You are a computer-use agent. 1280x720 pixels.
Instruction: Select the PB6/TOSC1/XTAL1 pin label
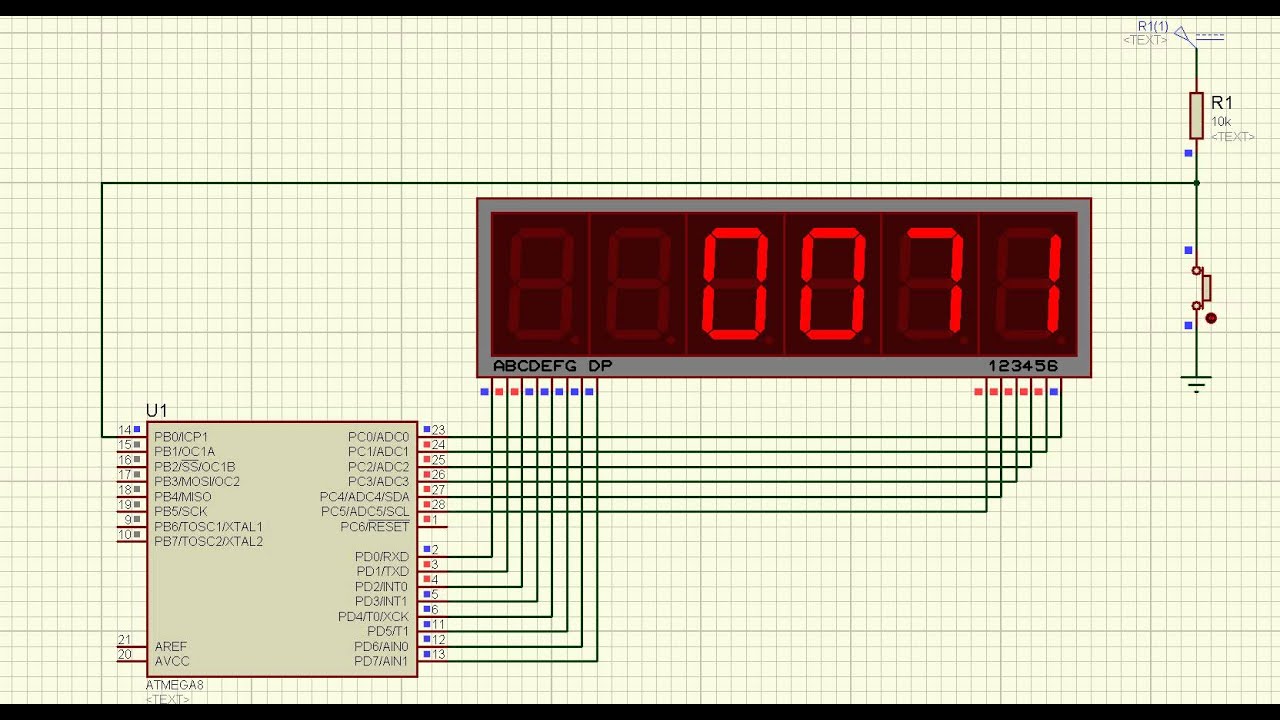tap(208, 527)
